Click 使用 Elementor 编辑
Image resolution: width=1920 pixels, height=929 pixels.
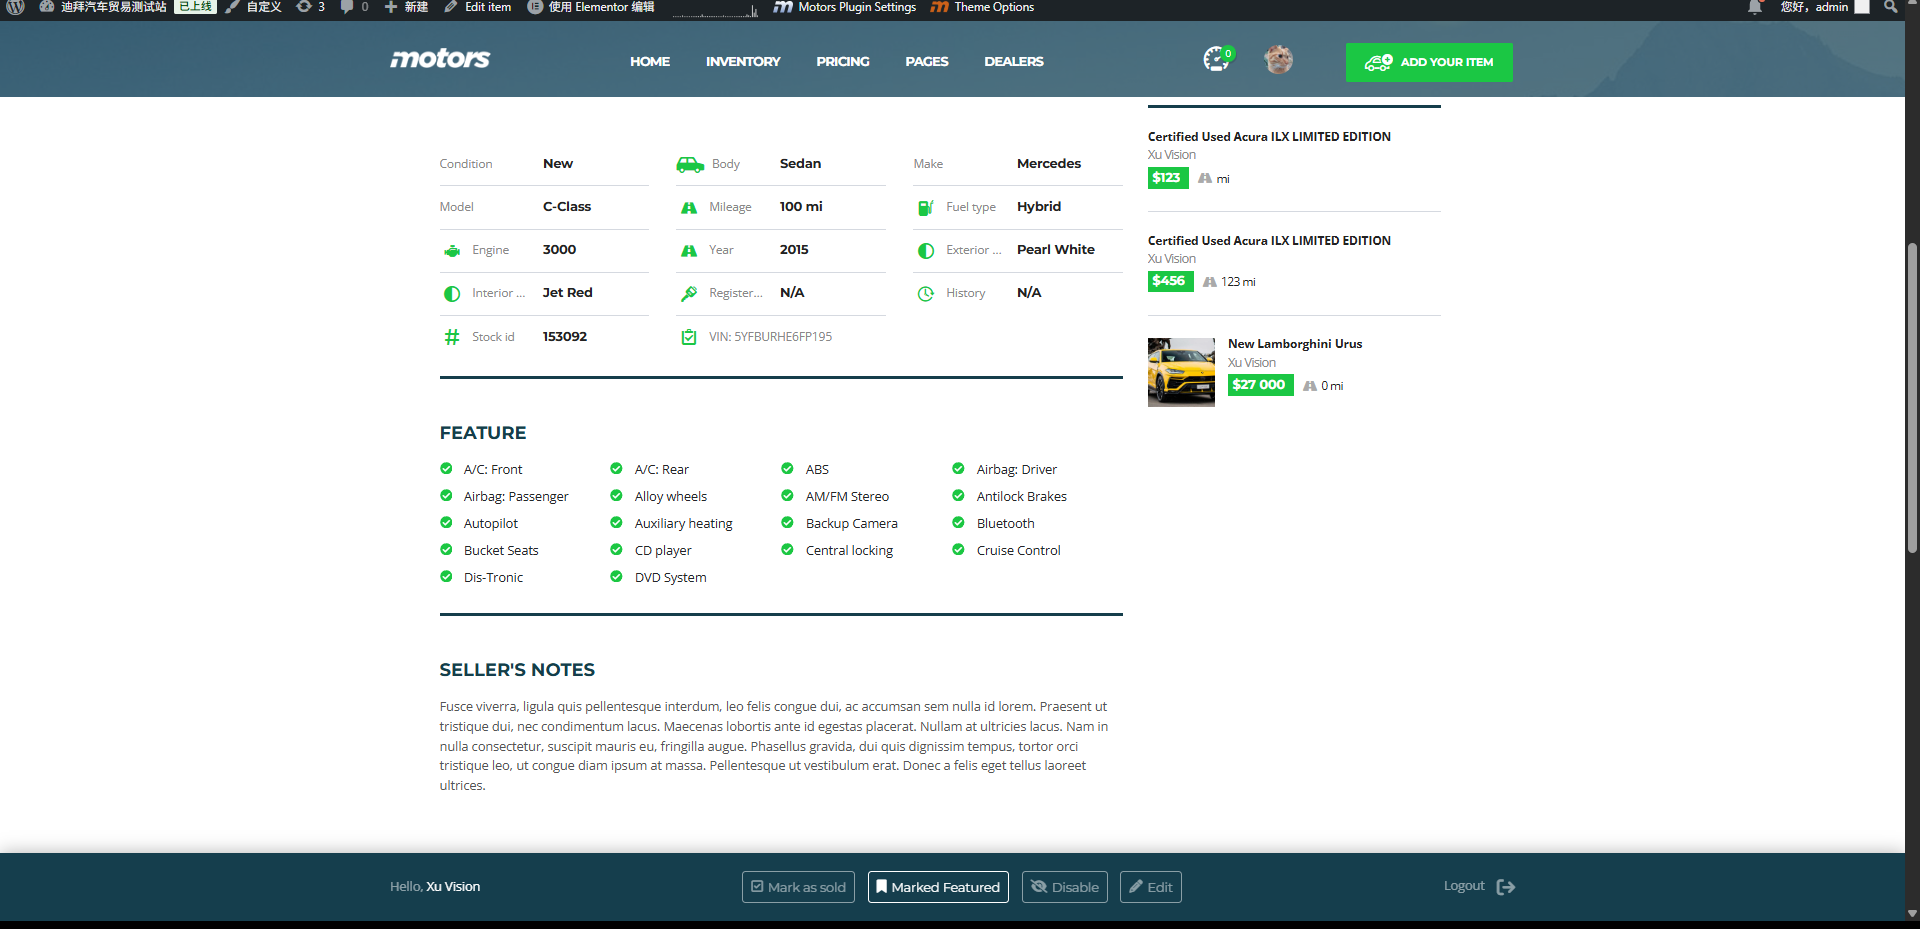pyautogui.click(x=592, y=7)
